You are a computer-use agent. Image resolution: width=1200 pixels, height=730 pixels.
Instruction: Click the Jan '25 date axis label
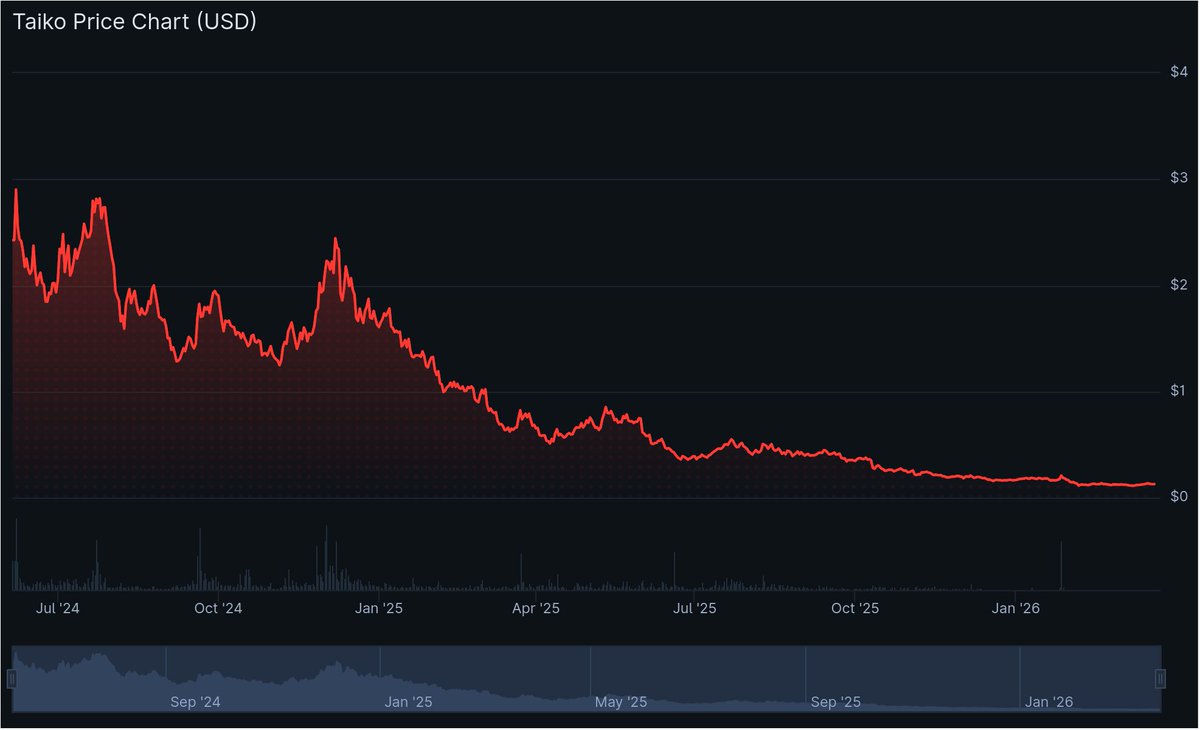[x=379, y=607]
